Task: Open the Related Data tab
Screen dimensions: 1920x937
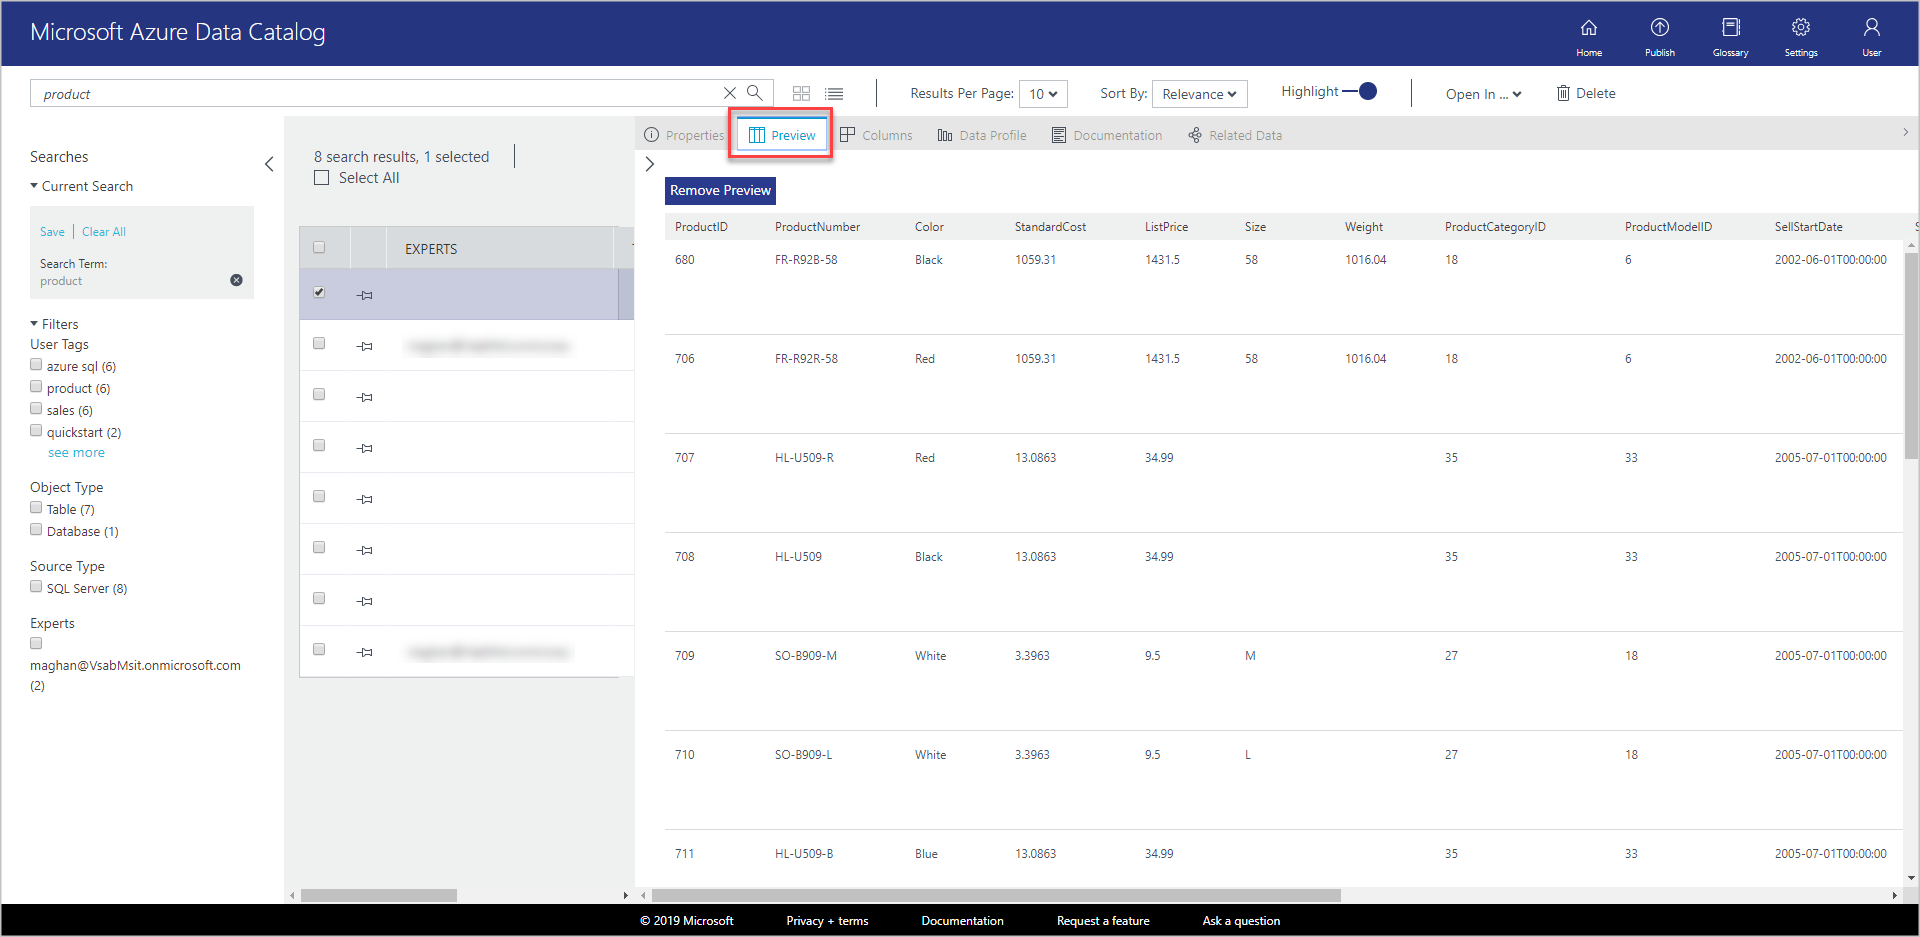Action: 1235,135
